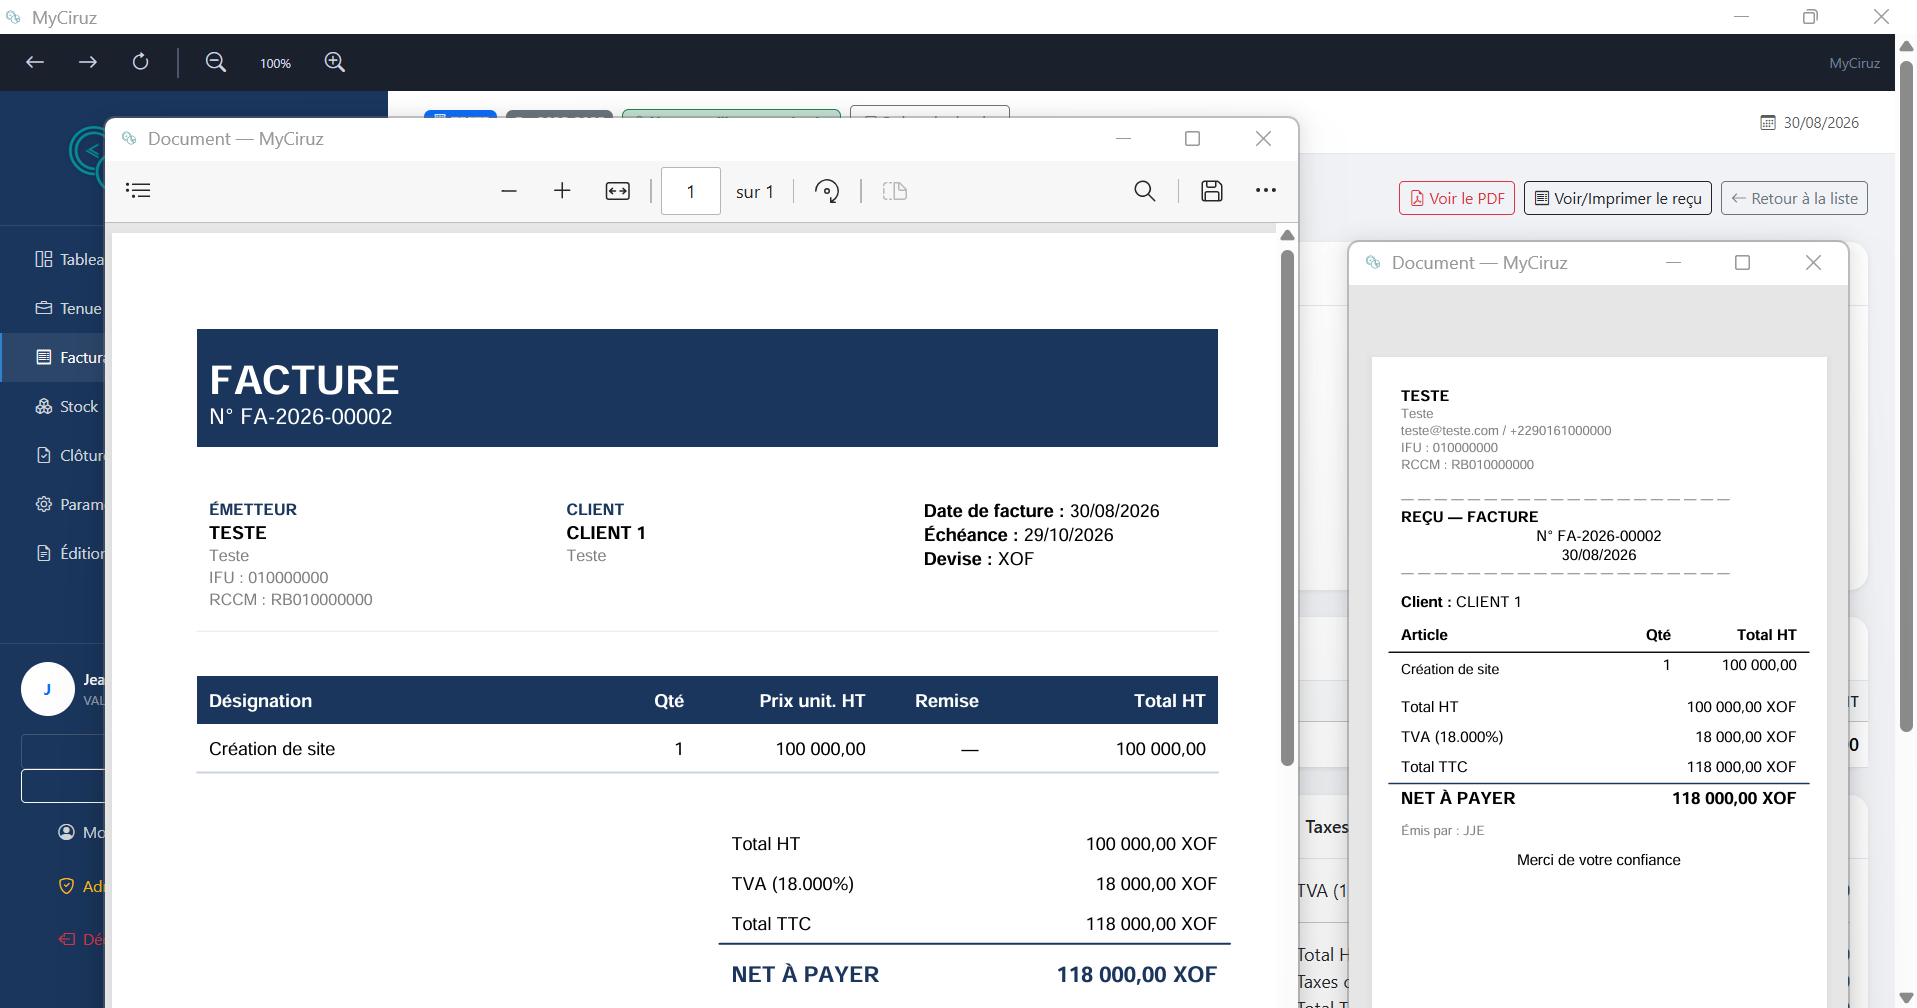Open the Tableau de bord sidebar entry

coord(68,259)
